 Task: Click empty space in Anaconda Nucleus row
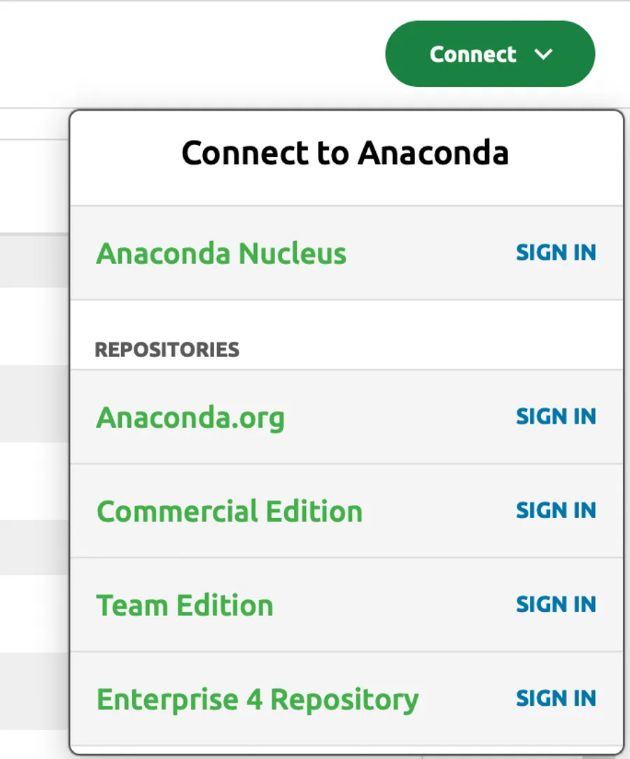[430, 254]
